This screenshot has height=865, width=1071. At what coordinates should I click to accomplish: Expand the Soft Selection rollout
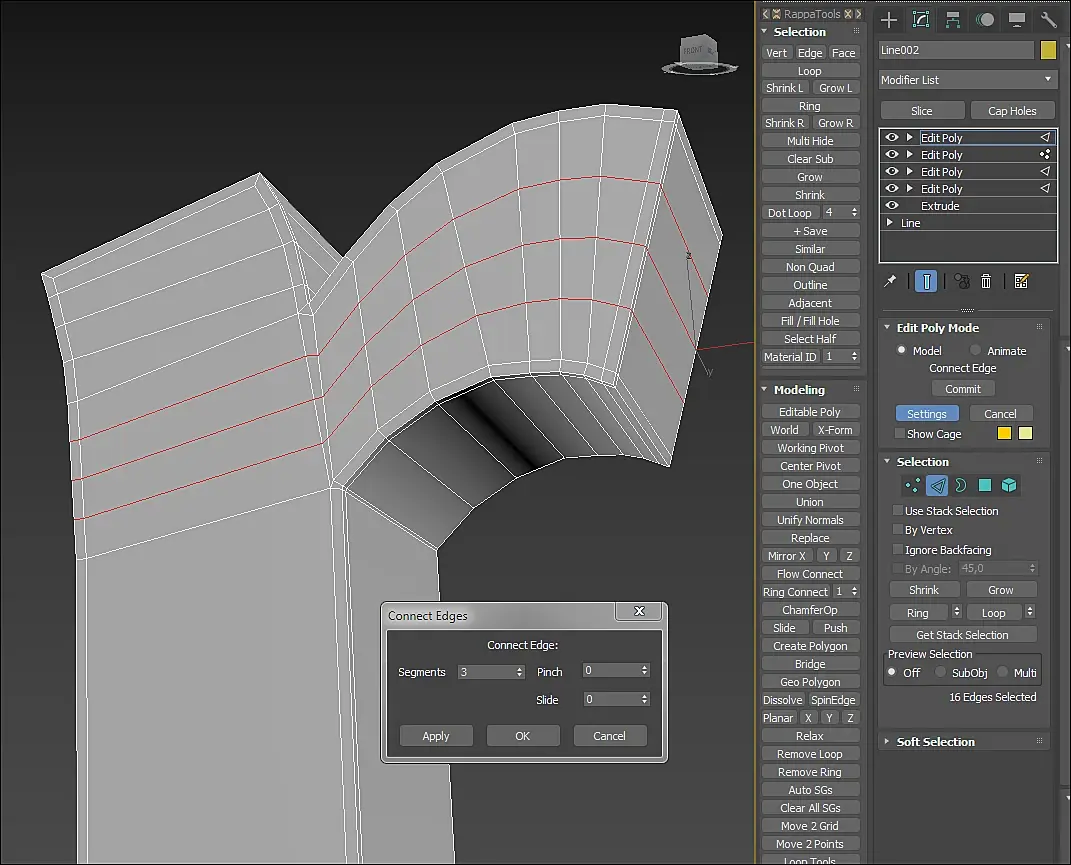[x=935, y=742]
